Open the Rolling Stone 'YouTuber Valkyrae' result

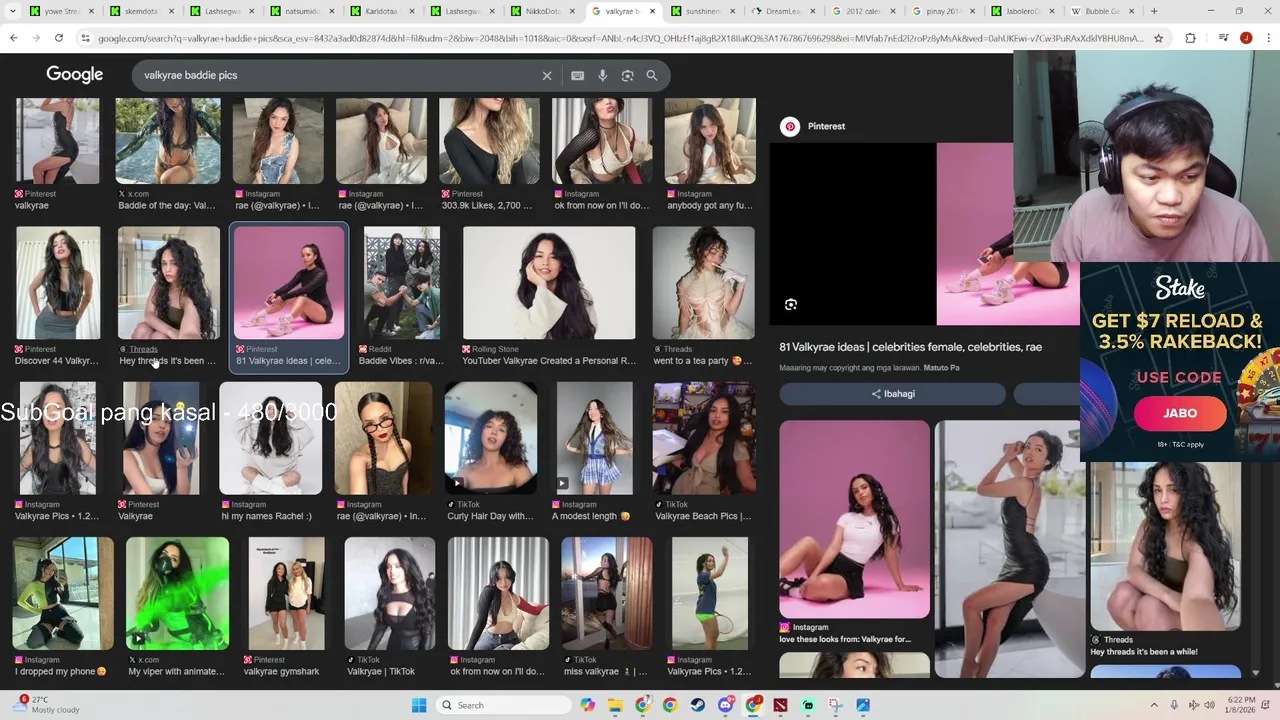pyautogui.click(x=549, y=296)
